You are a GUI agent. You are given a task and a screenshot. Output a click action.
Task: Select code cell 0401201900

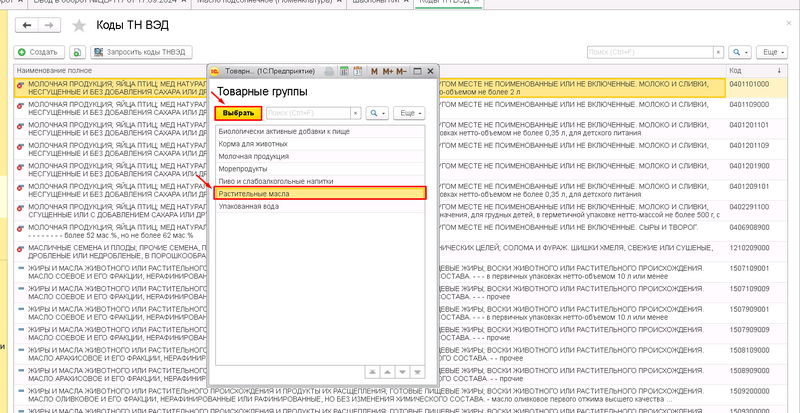tap(757, 169)
